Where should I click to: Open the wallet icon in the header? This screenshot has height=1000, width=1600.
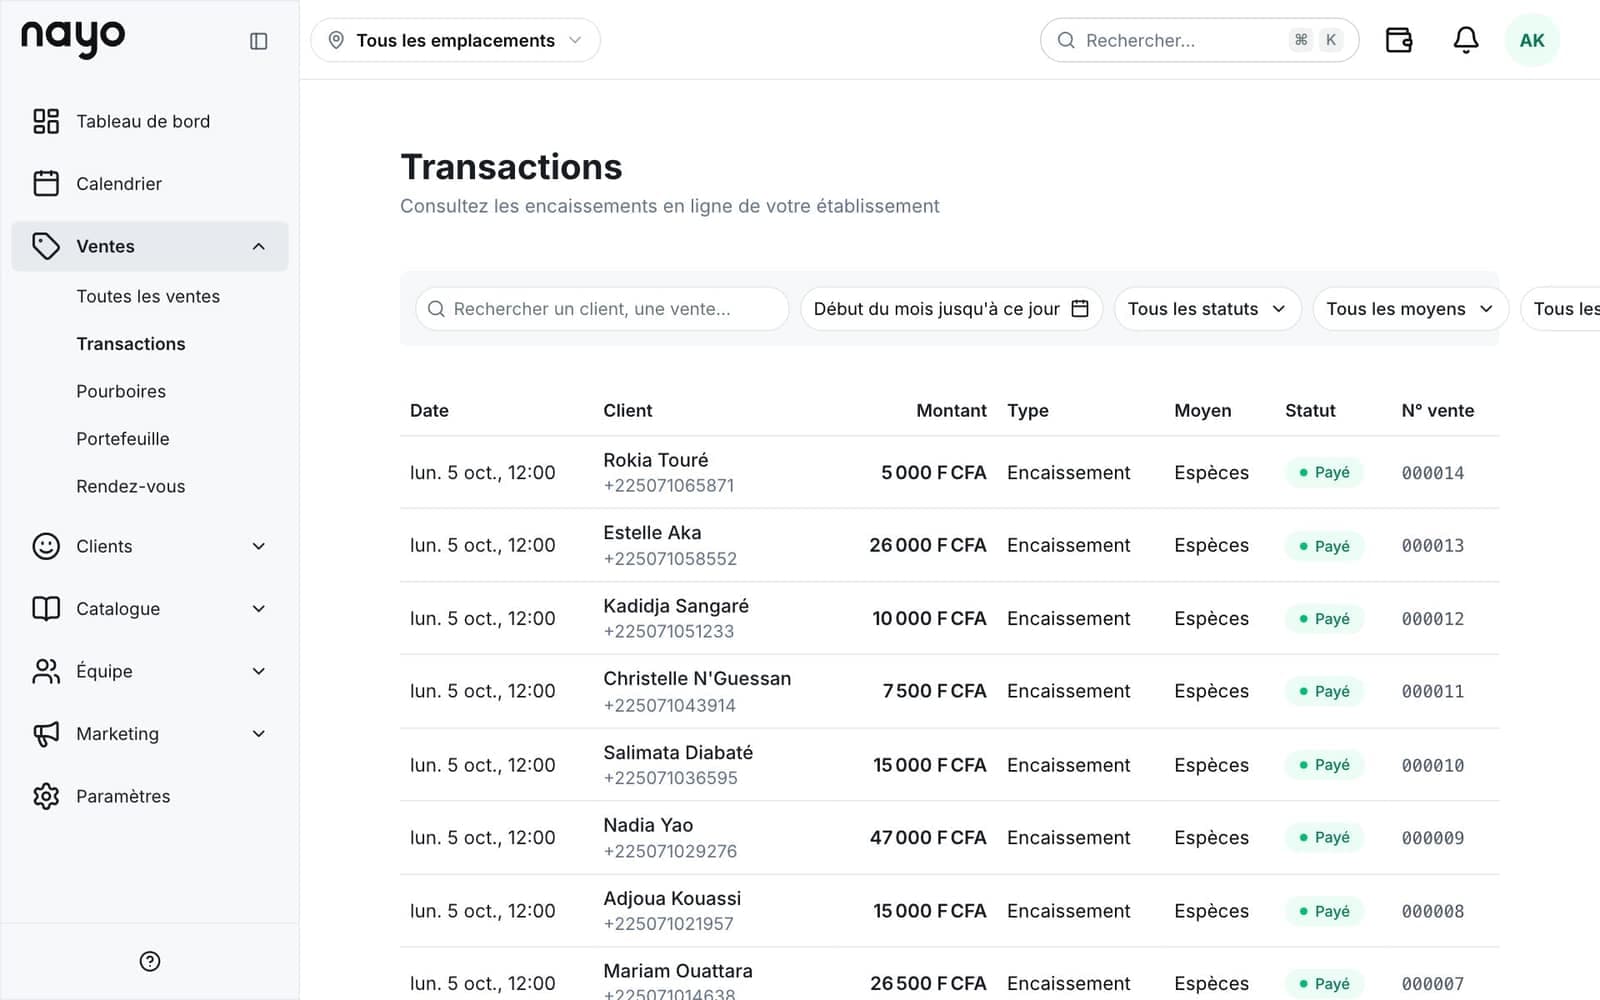coord(1398,40)
